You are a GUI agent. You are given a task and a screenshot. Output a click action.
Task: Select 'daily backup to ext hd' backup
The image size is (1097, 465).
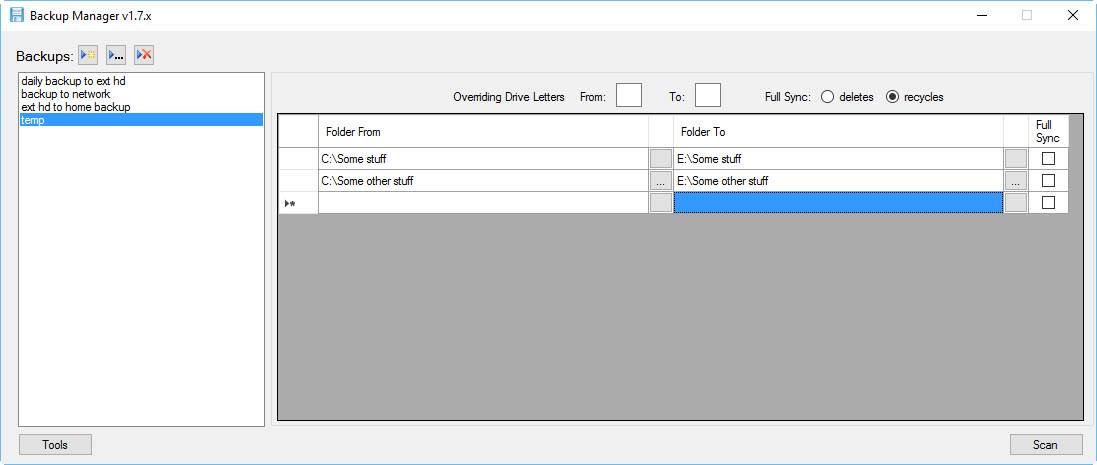click(73, 81)
